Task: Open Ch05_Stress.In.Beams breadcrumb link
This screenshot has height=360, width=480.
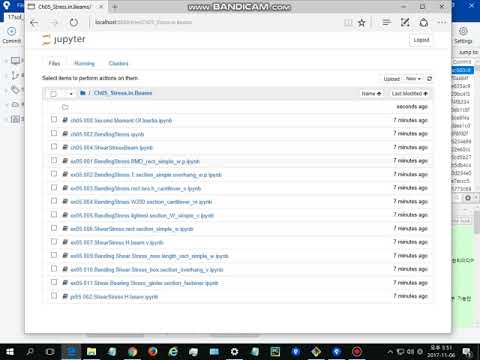Action: pyautogui.click(x=123, y=93)
